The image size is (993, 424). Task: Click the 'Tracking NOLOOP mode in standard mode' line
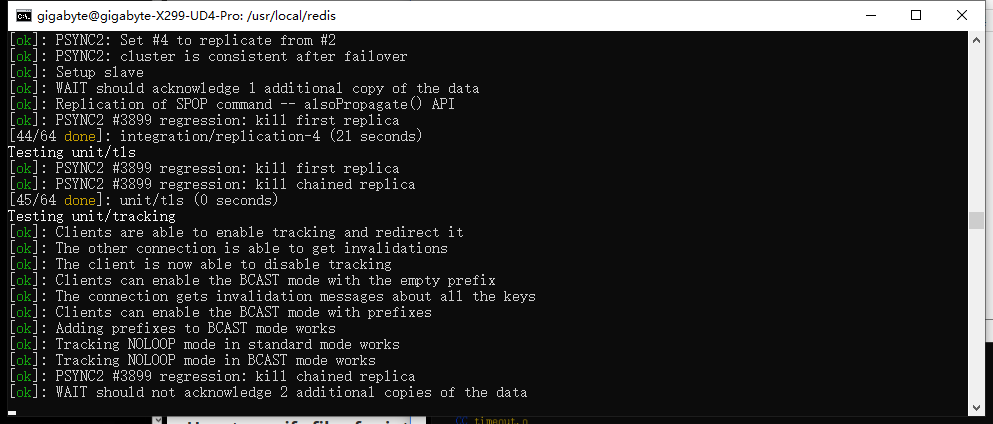(x=227, y=344)
